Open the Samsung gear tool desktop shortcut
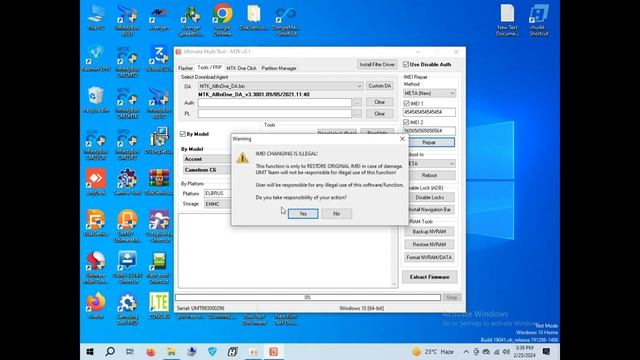The width and height of the screenshot is (640, 360). pyautogui.click(x=127, y=308)
